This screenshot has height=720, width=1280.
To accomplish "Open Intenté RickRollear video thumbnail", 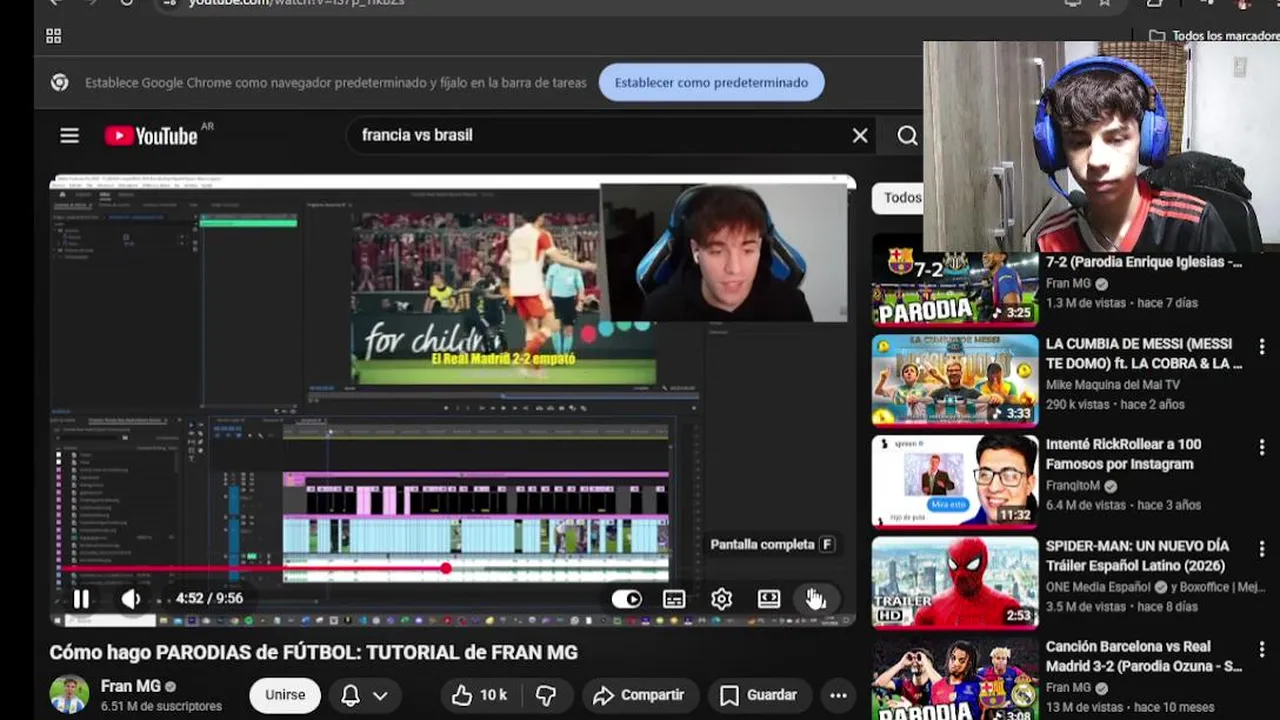I will point(955,482).
